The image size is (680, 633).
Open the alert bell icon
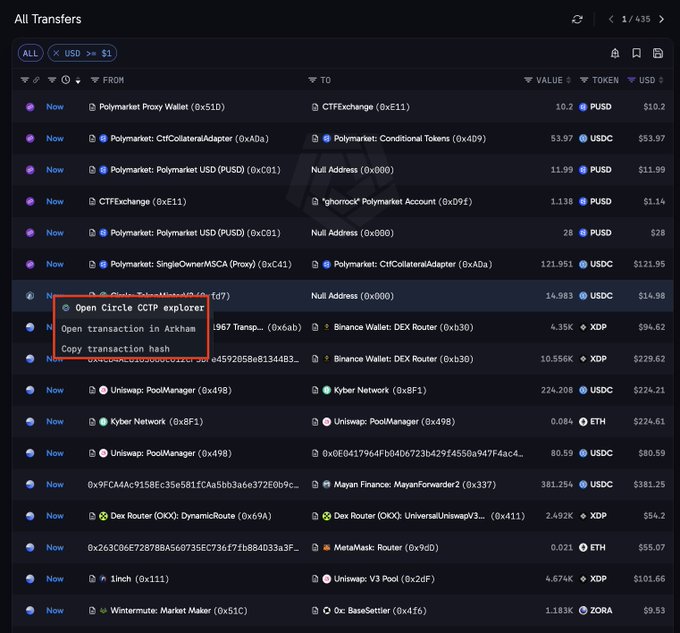[615, 53]
